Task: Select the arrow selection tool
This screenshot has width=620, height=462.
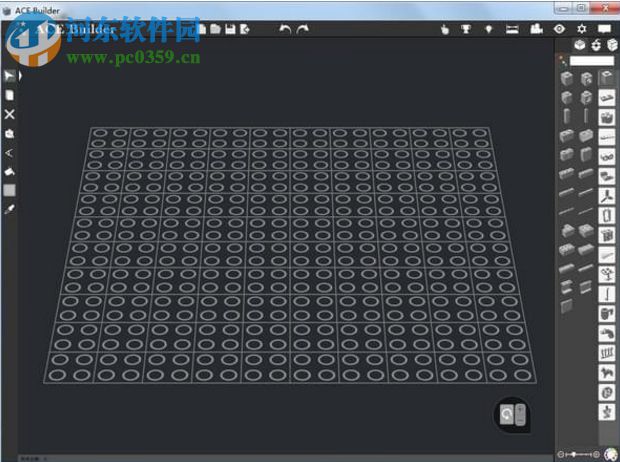Action: click(9, 76)
